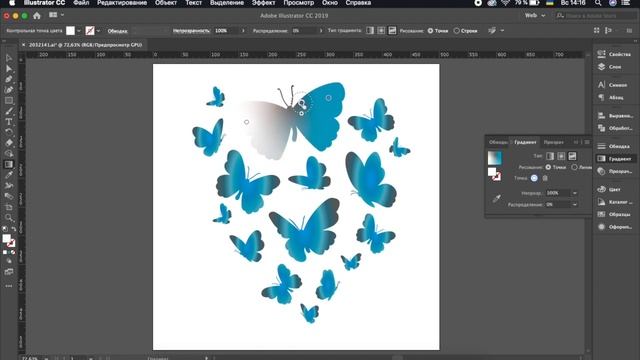Select the Rectangle shape tool
Screen dimensions: 640x360
(9, 100)
